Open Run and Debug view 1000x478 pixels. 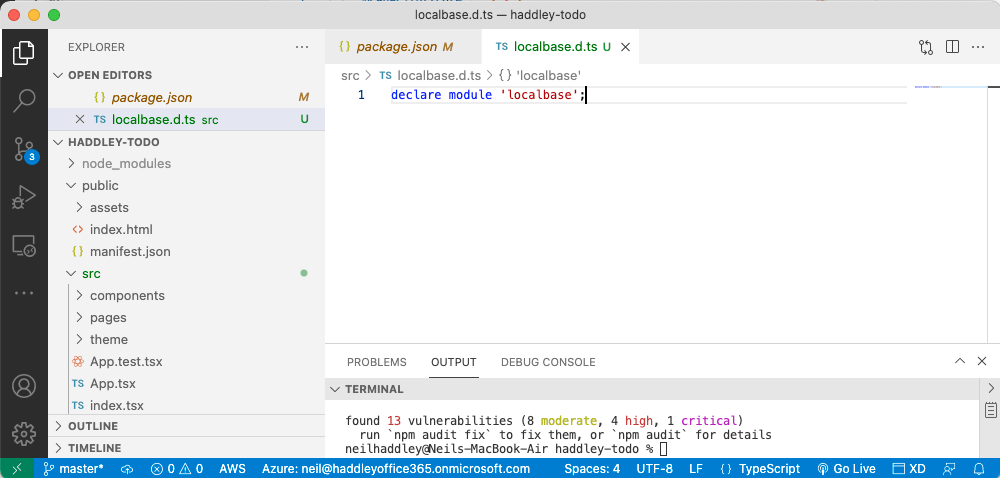(24, 197)
